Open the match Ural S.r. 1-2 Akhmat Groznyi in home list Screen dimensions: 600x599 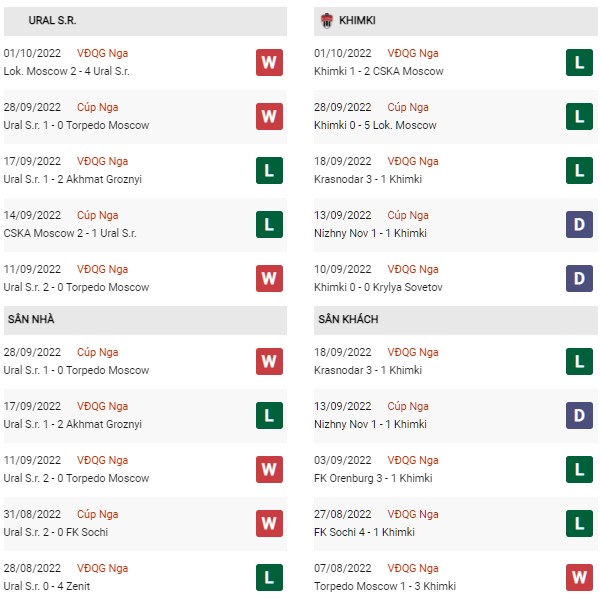[x=73, y=424]
